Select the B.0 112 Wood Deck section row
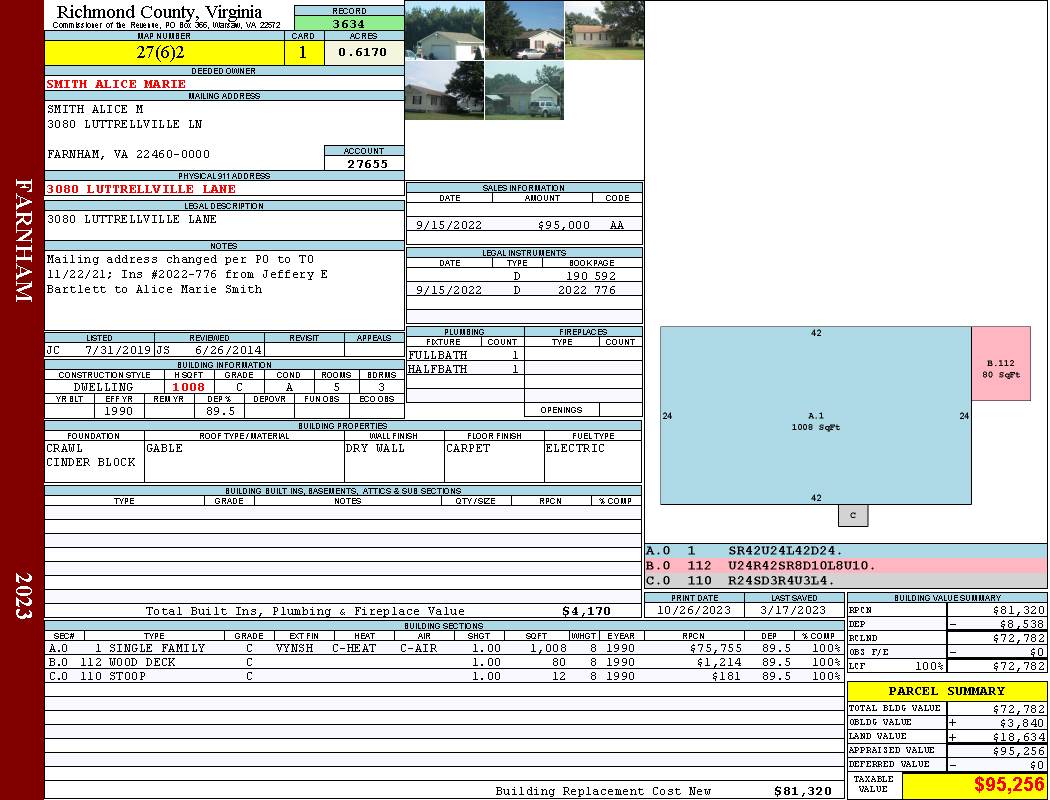1050x800 pixels. point(443,662)
